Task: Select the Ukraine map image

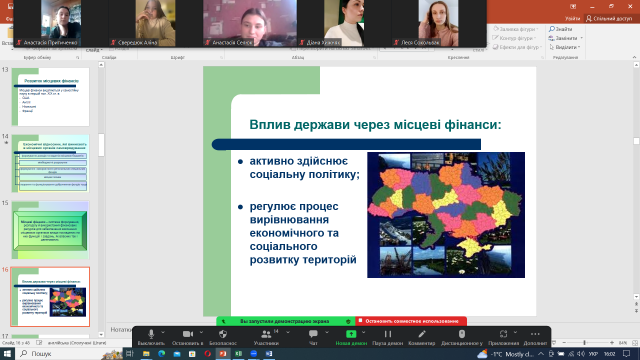Action: tap(446, 215)
